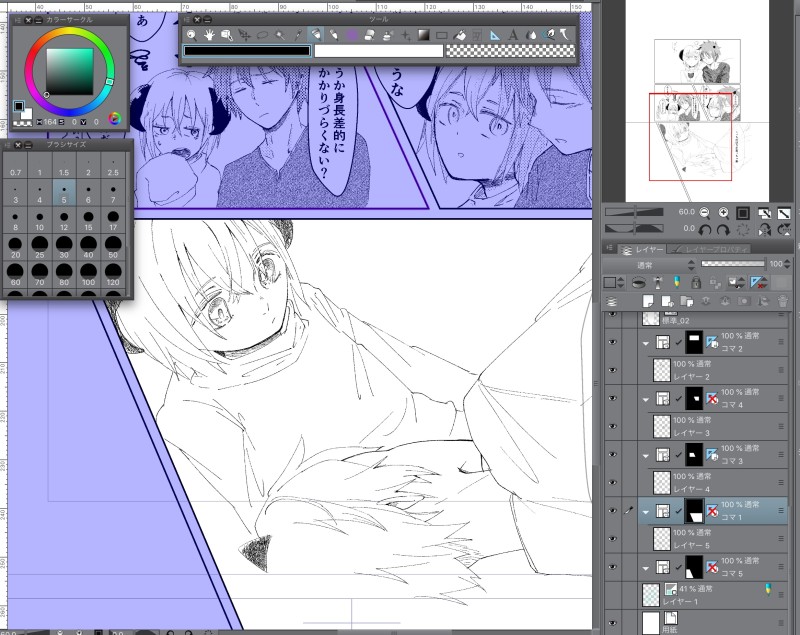Screen dimensions: 800x635
Task: Select the Blend water drop tool
Action: coord(531,35)
